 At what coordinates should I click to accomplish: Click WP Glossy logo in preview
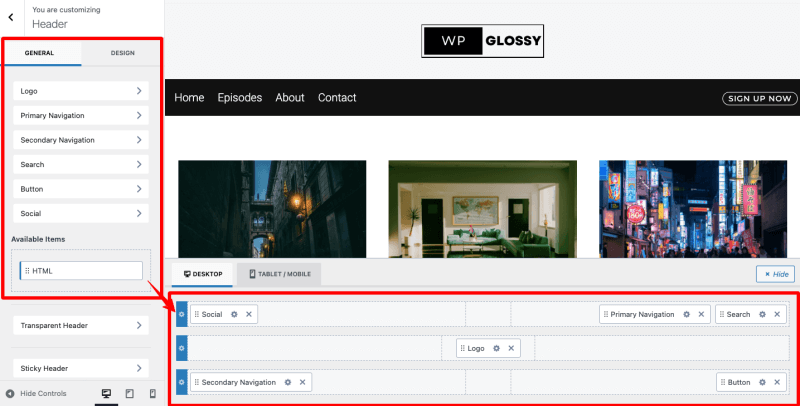[x=483, y=41]
